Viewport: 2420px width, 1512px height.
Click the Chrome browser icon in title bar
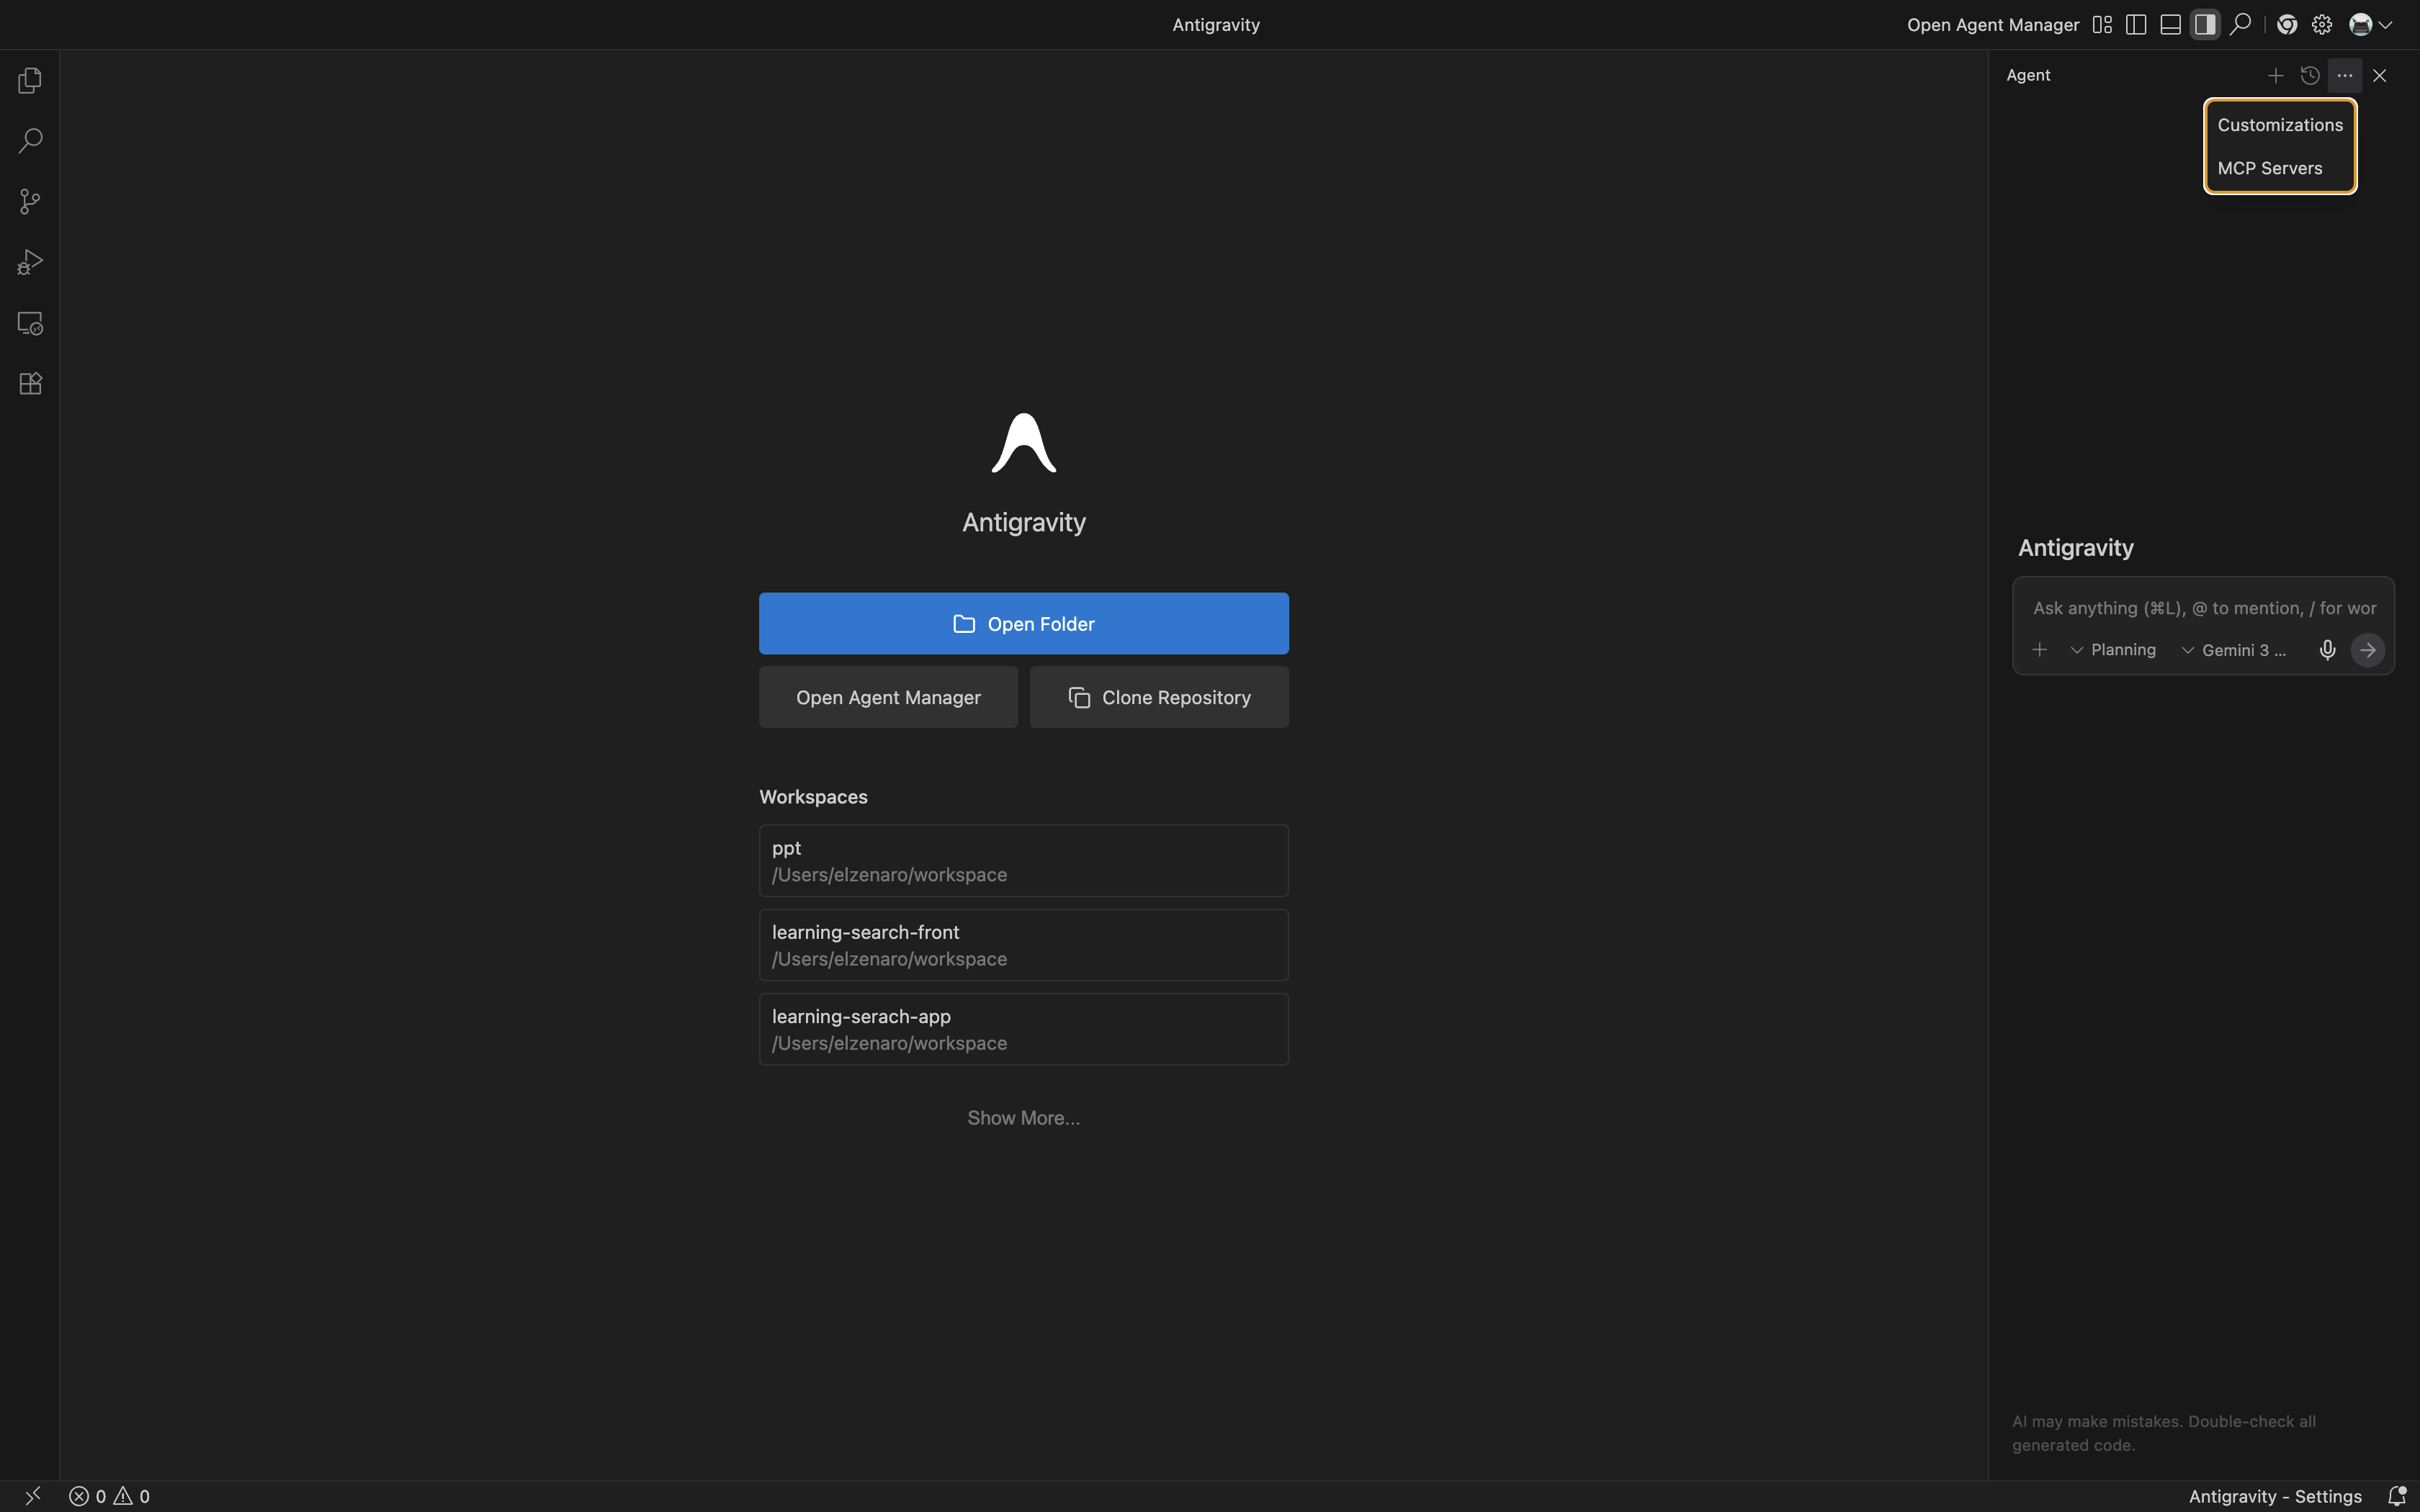point(2287,25)
